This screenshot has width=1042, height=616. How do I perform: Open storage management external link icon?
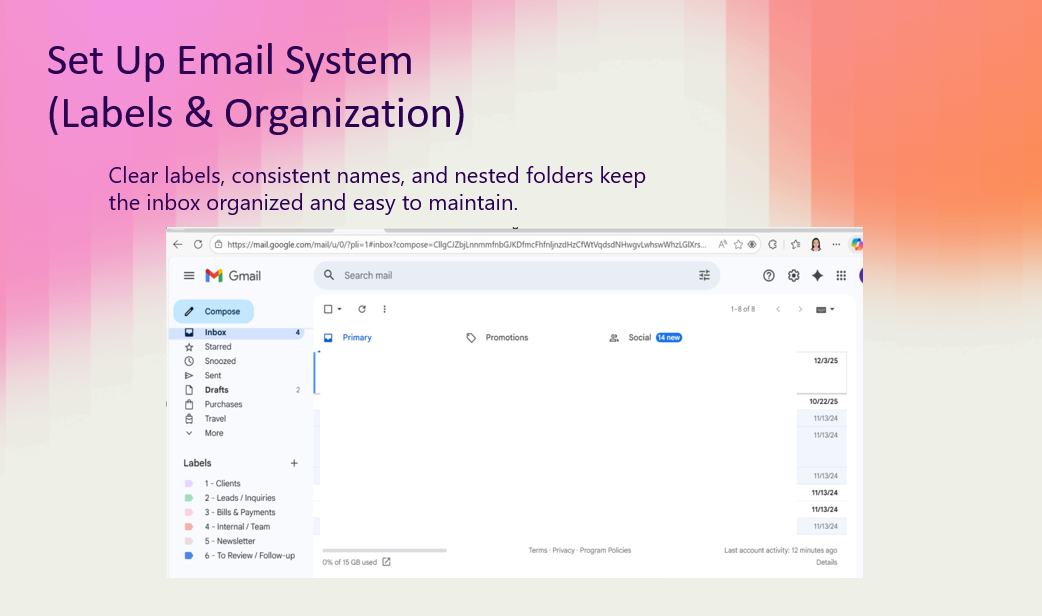pyautogui.click(x=387, y=562)
